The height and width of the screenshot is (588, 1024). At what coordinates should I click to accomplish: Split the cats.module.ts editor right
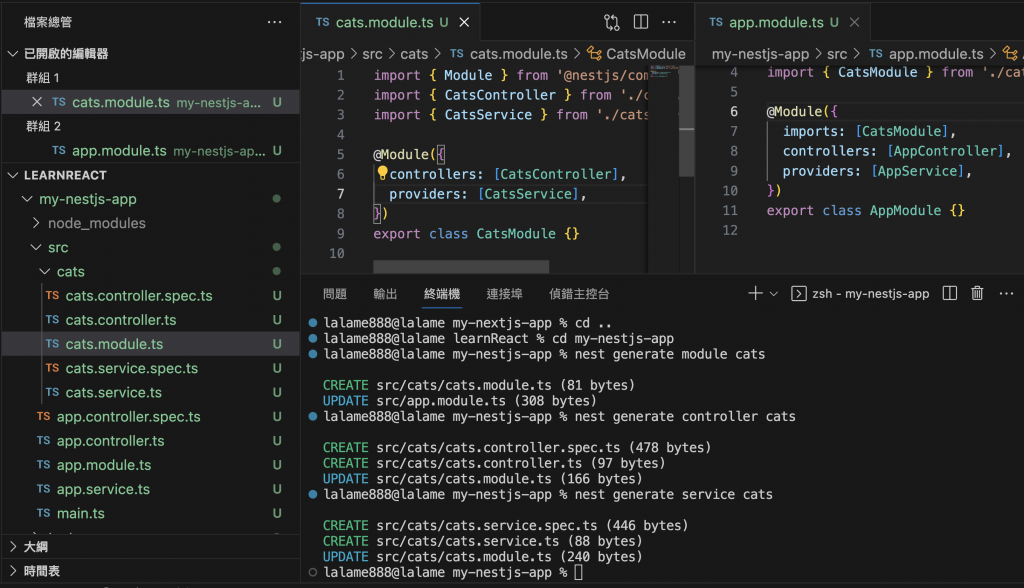tap(641, 22)
